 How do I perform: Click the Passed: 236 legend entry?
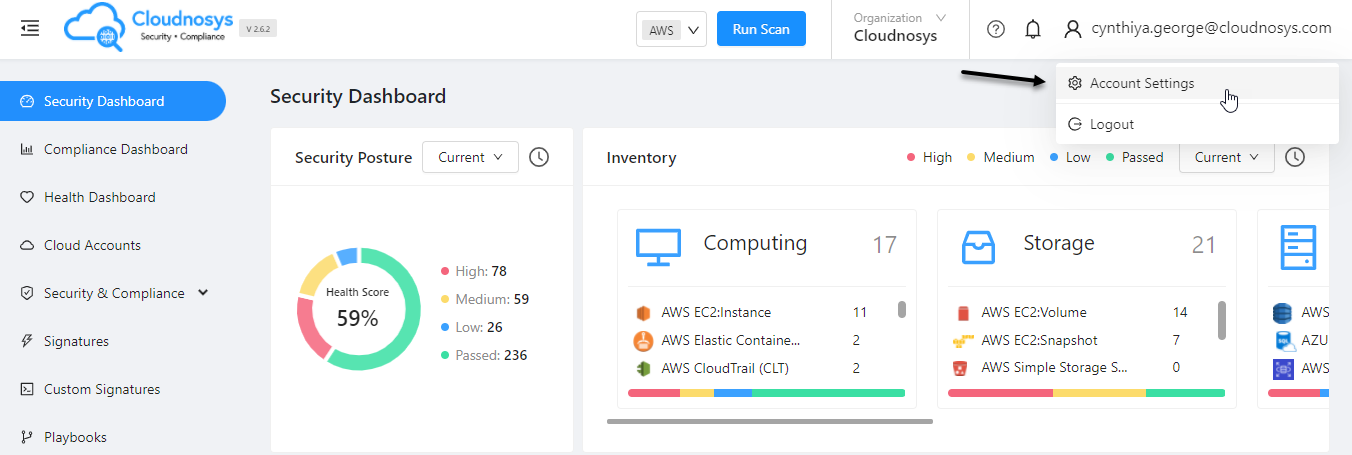[x=484, y=355]
